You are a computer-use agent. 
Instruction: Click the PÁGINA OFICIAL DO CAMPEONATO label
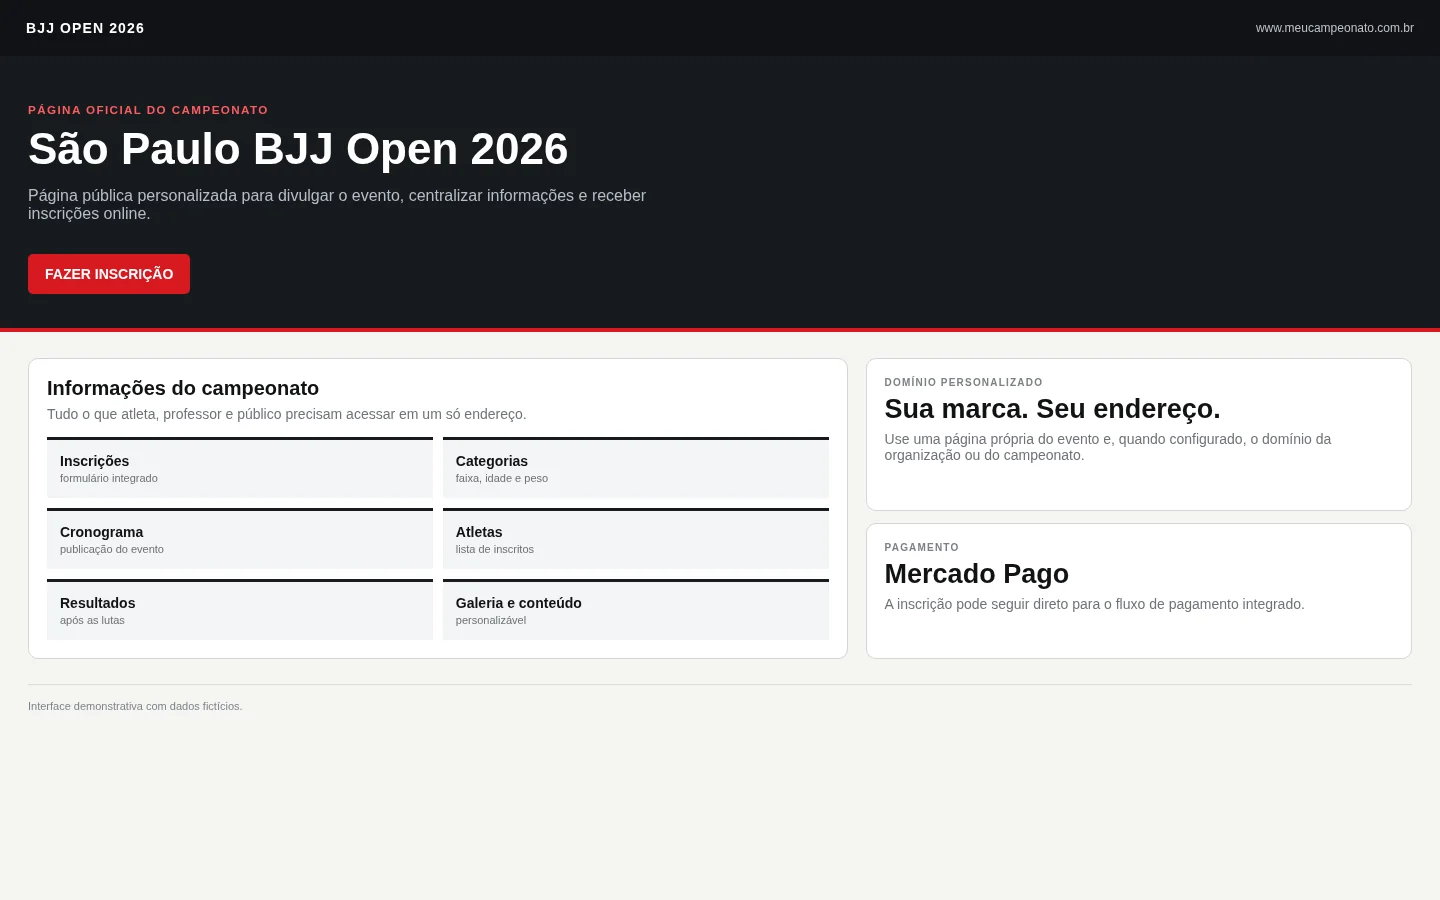pyautogui.click(x=148, y=110)
